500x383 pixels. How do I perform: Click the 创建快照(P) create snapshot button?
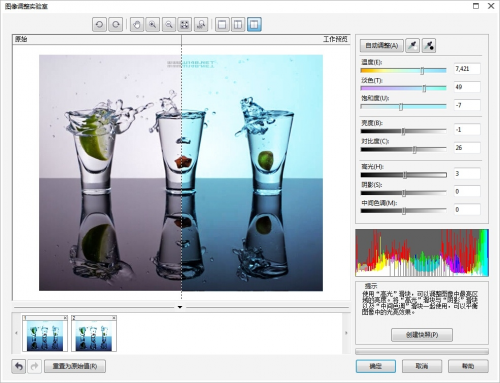tap(422, 335)
